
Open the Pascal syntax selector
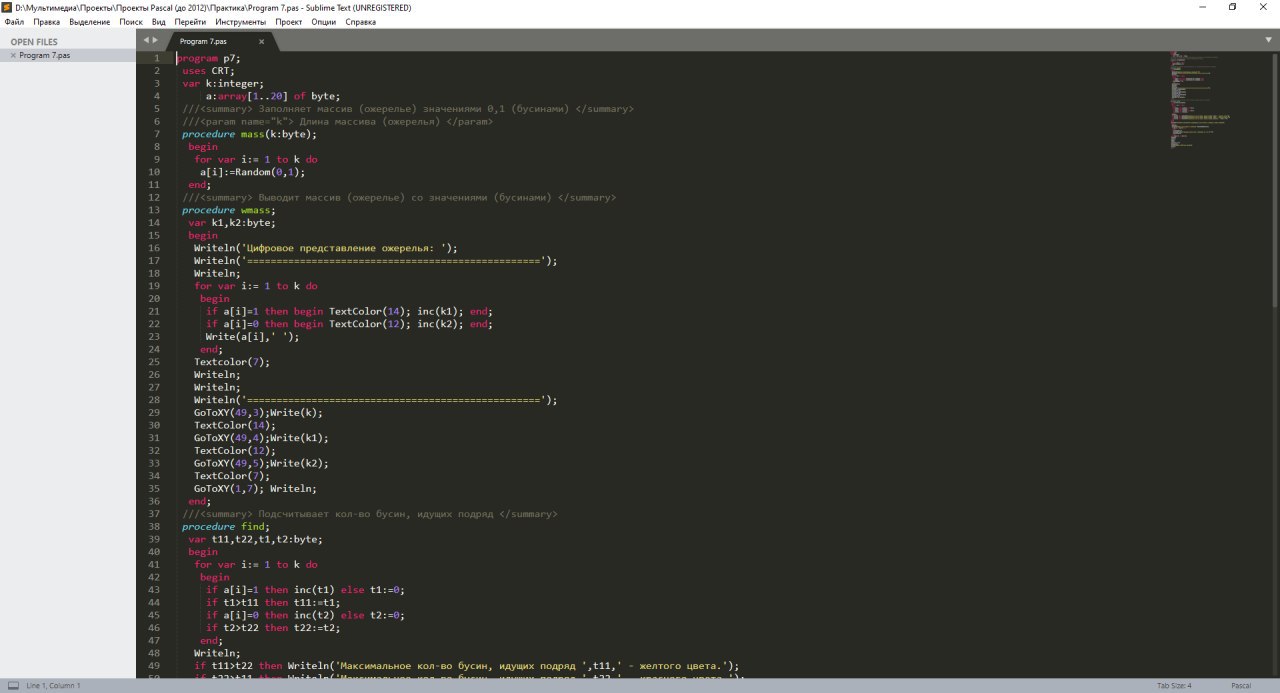[1240, 686]
